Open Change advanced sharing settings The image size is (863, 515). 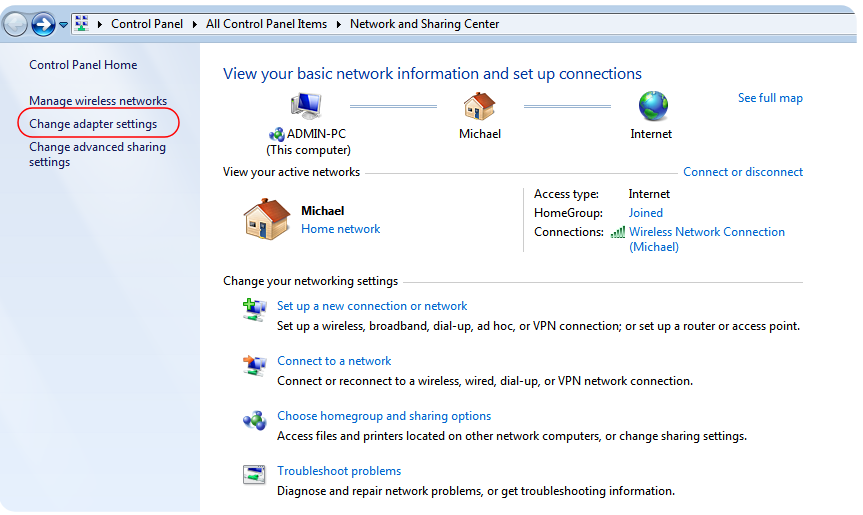pyautogui.click(x=97, y=155)
